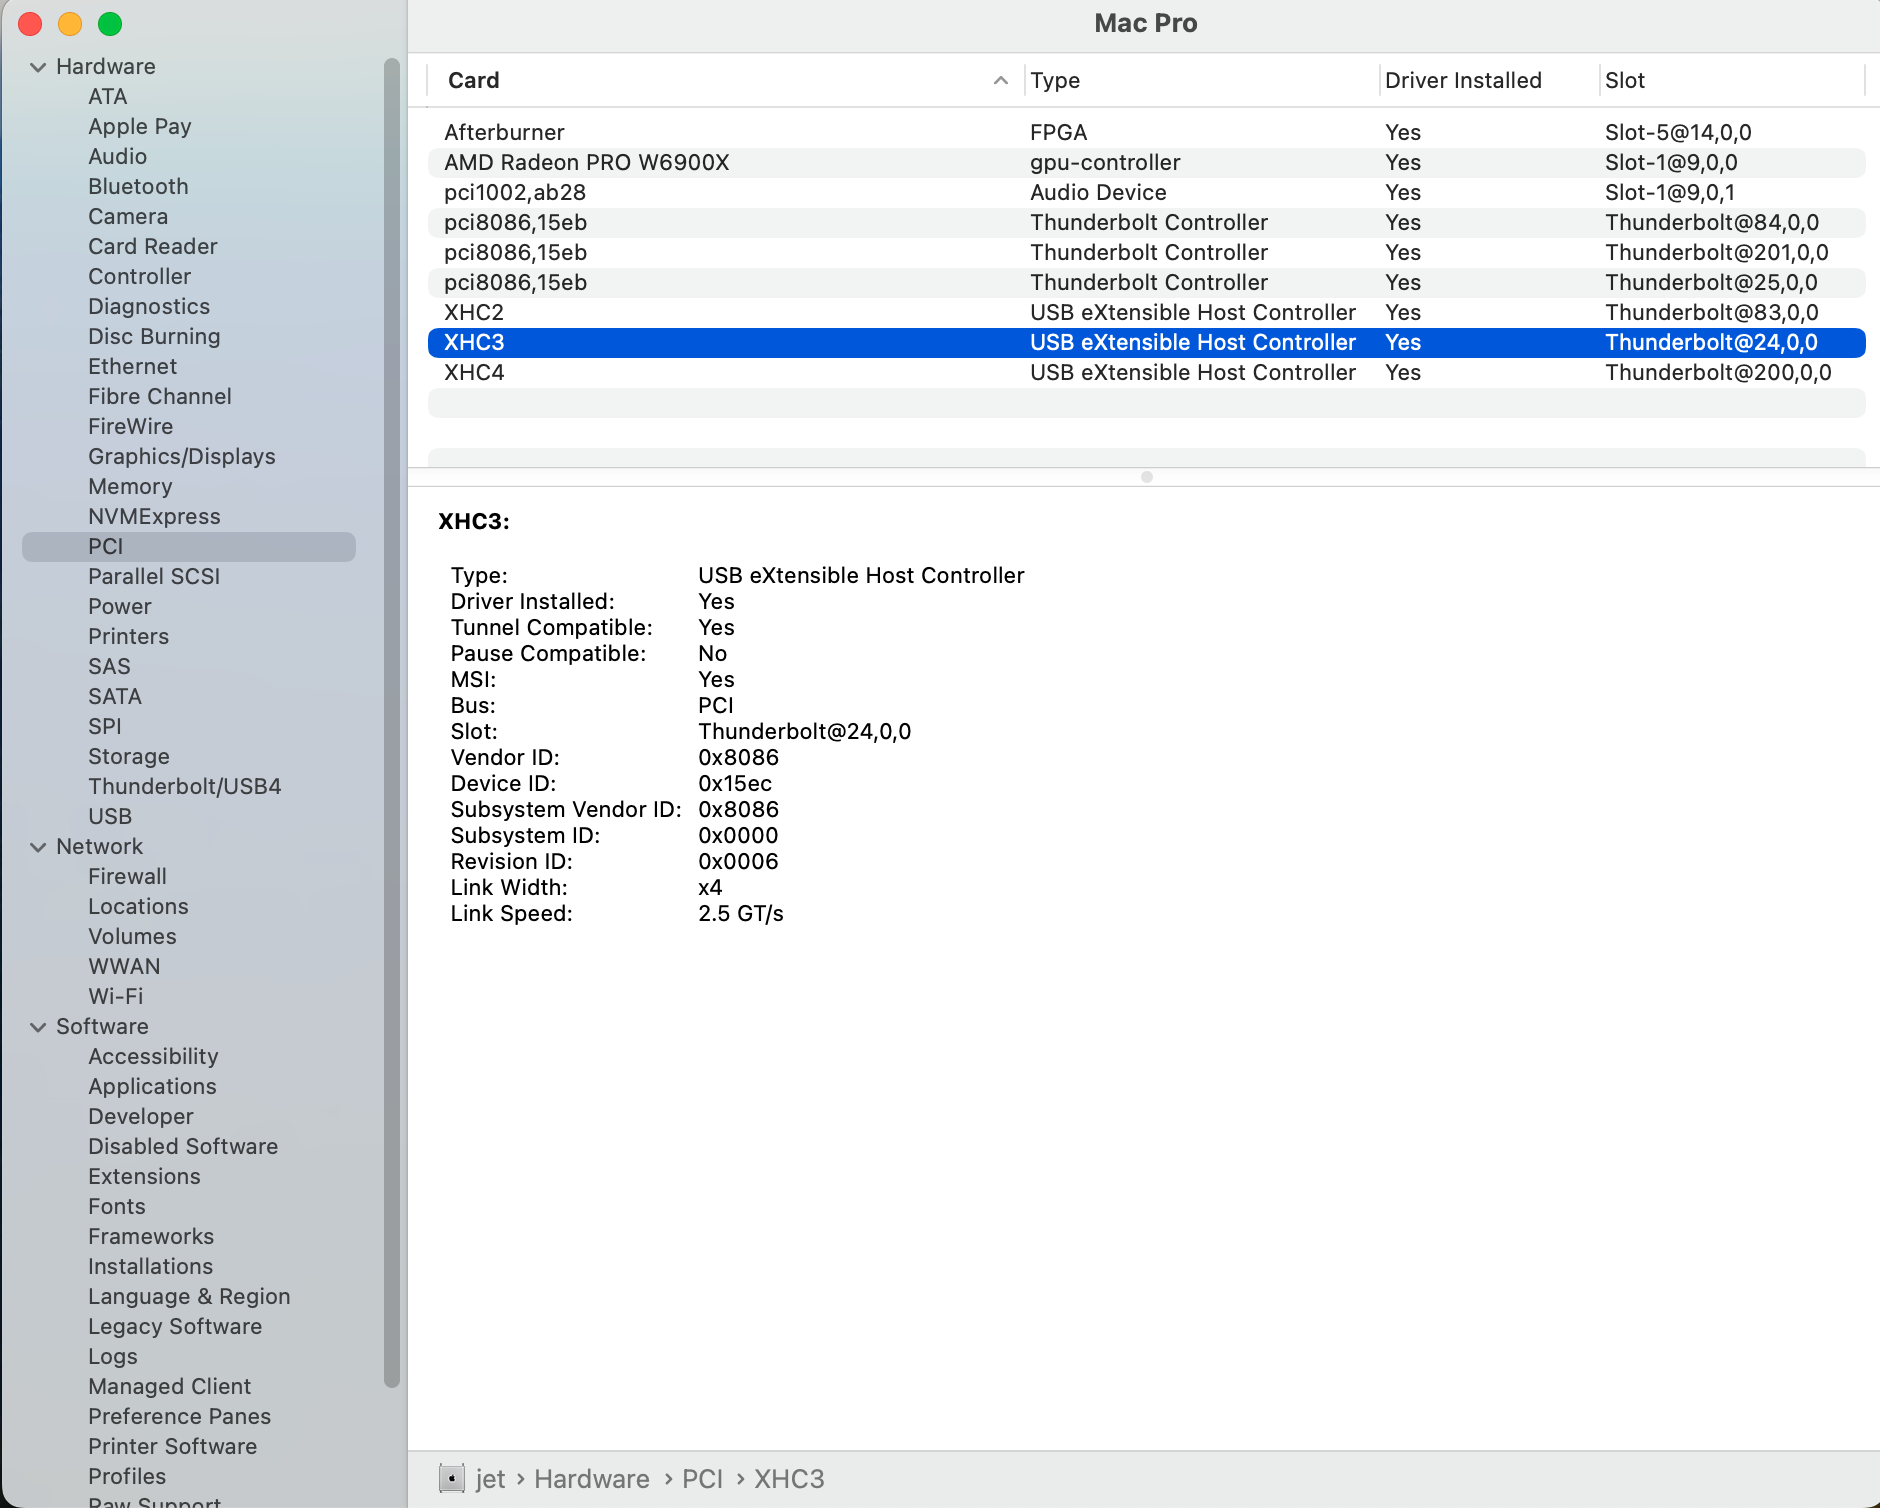The width and height of the screenshot is (1880, 1508).
Task: View Power information
Action: pos(120,607)
